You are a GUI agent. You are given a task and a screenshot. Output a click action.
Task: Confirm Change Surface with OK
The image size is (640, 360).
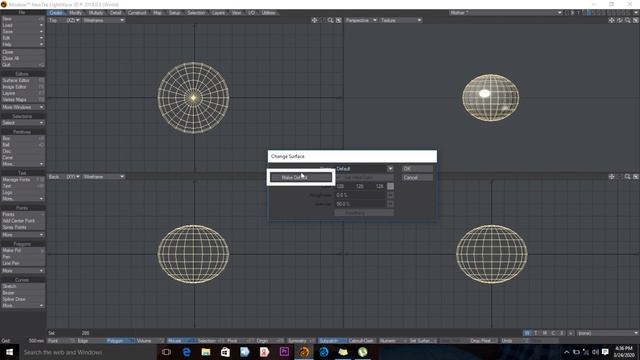(417, 169)
